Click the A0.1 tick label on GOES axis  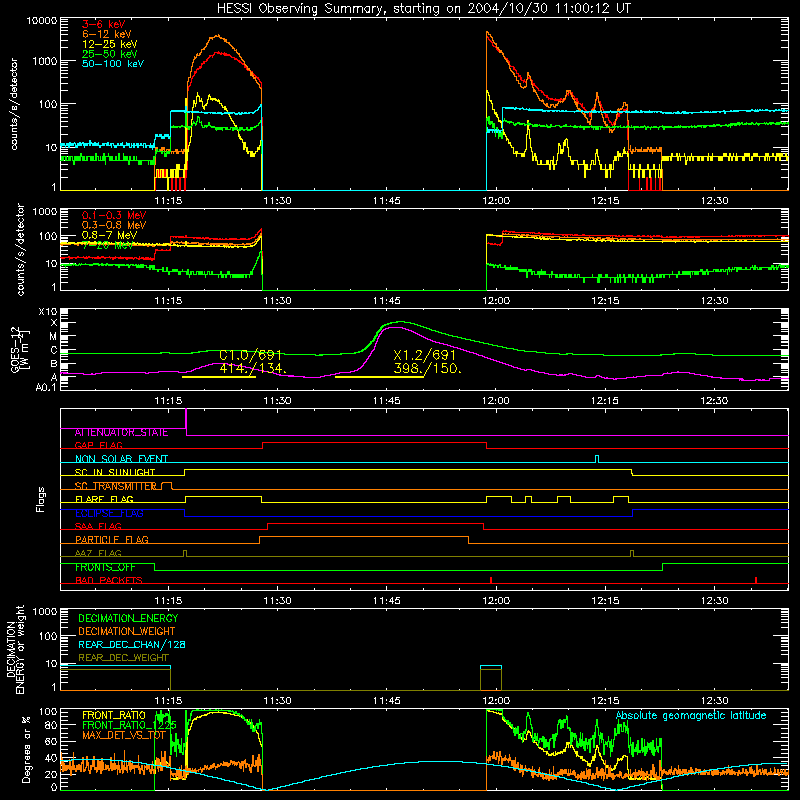click(45, 388)
